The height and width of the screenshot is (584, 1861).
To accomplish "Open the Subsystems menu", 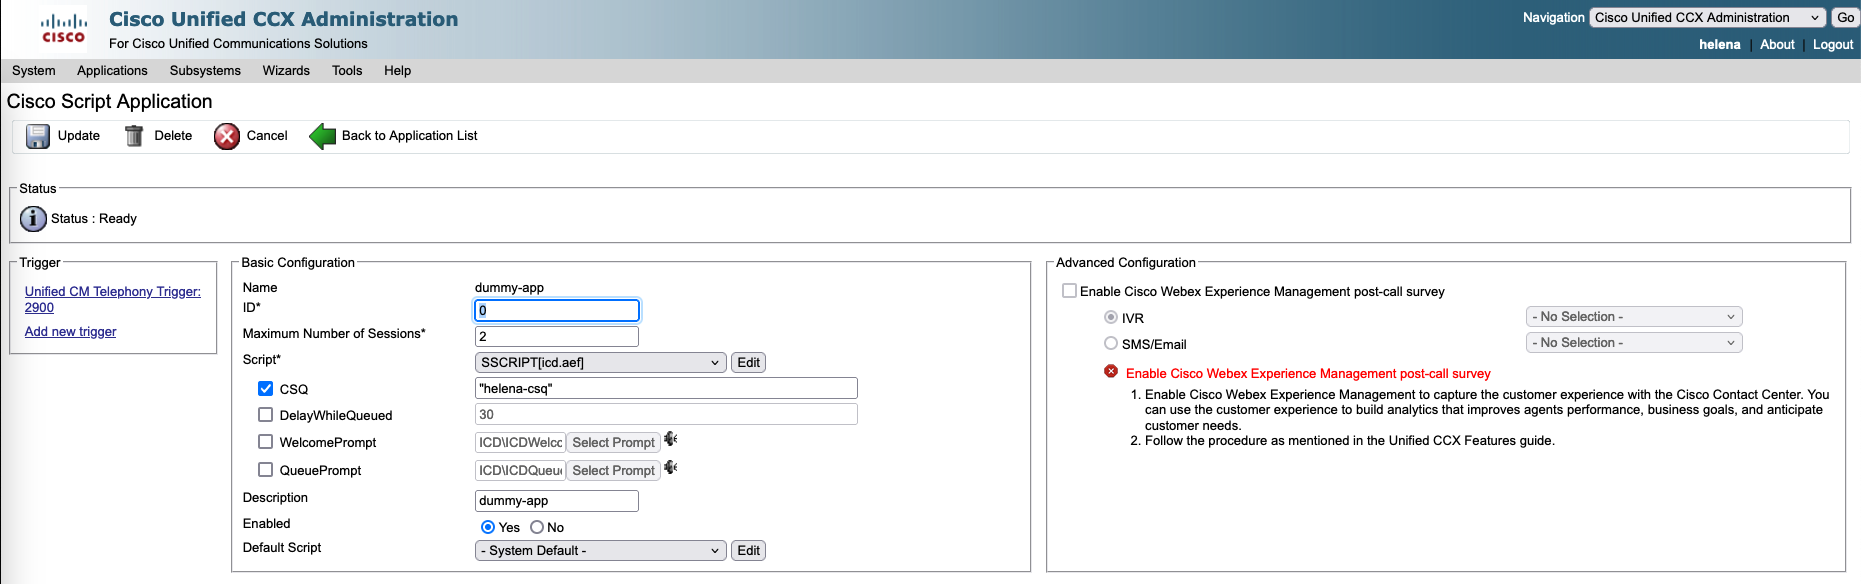I will (x=205, y=71).
